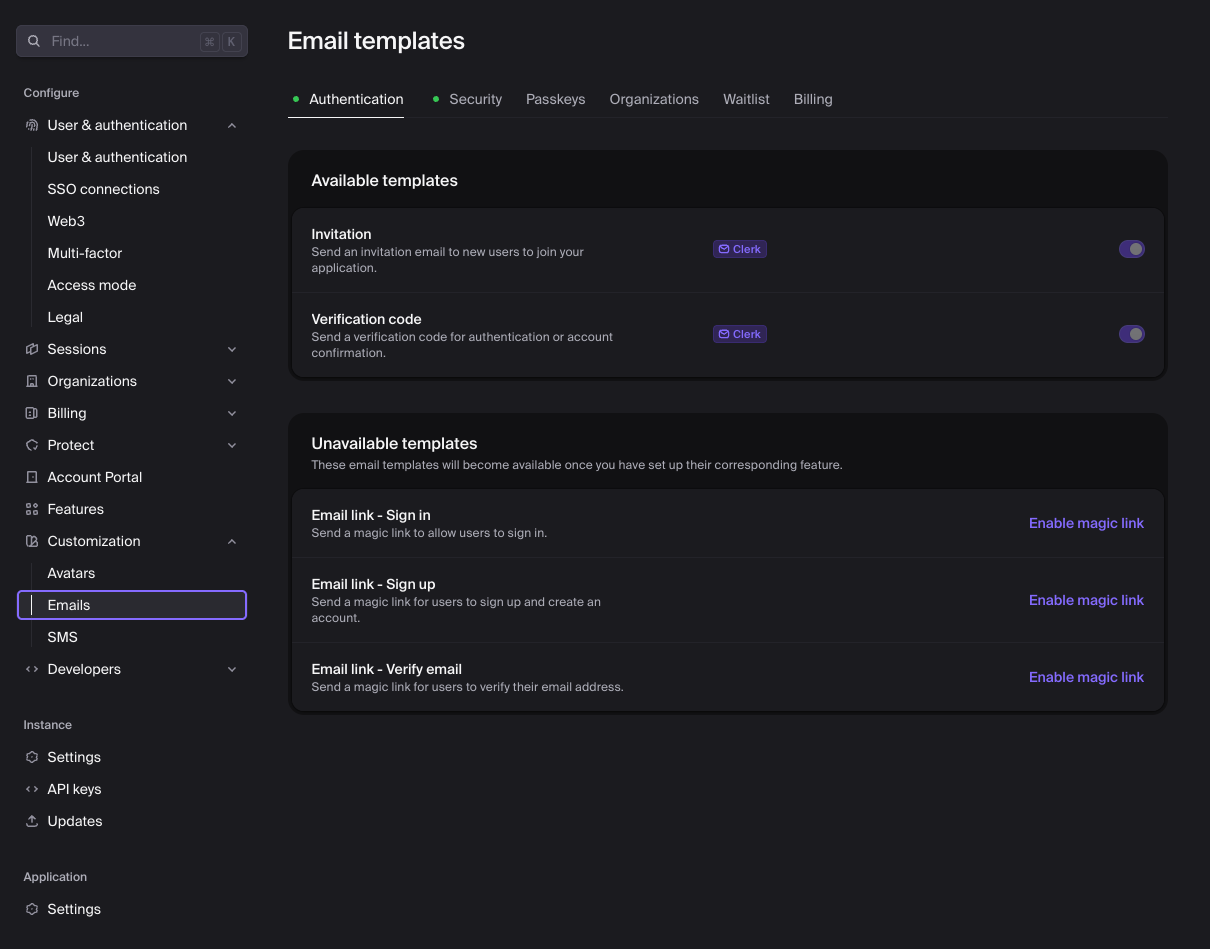The height and width of the screenshot is (949, 1210).
Task: Click the Billing card icon
Action: click(32, 413)
